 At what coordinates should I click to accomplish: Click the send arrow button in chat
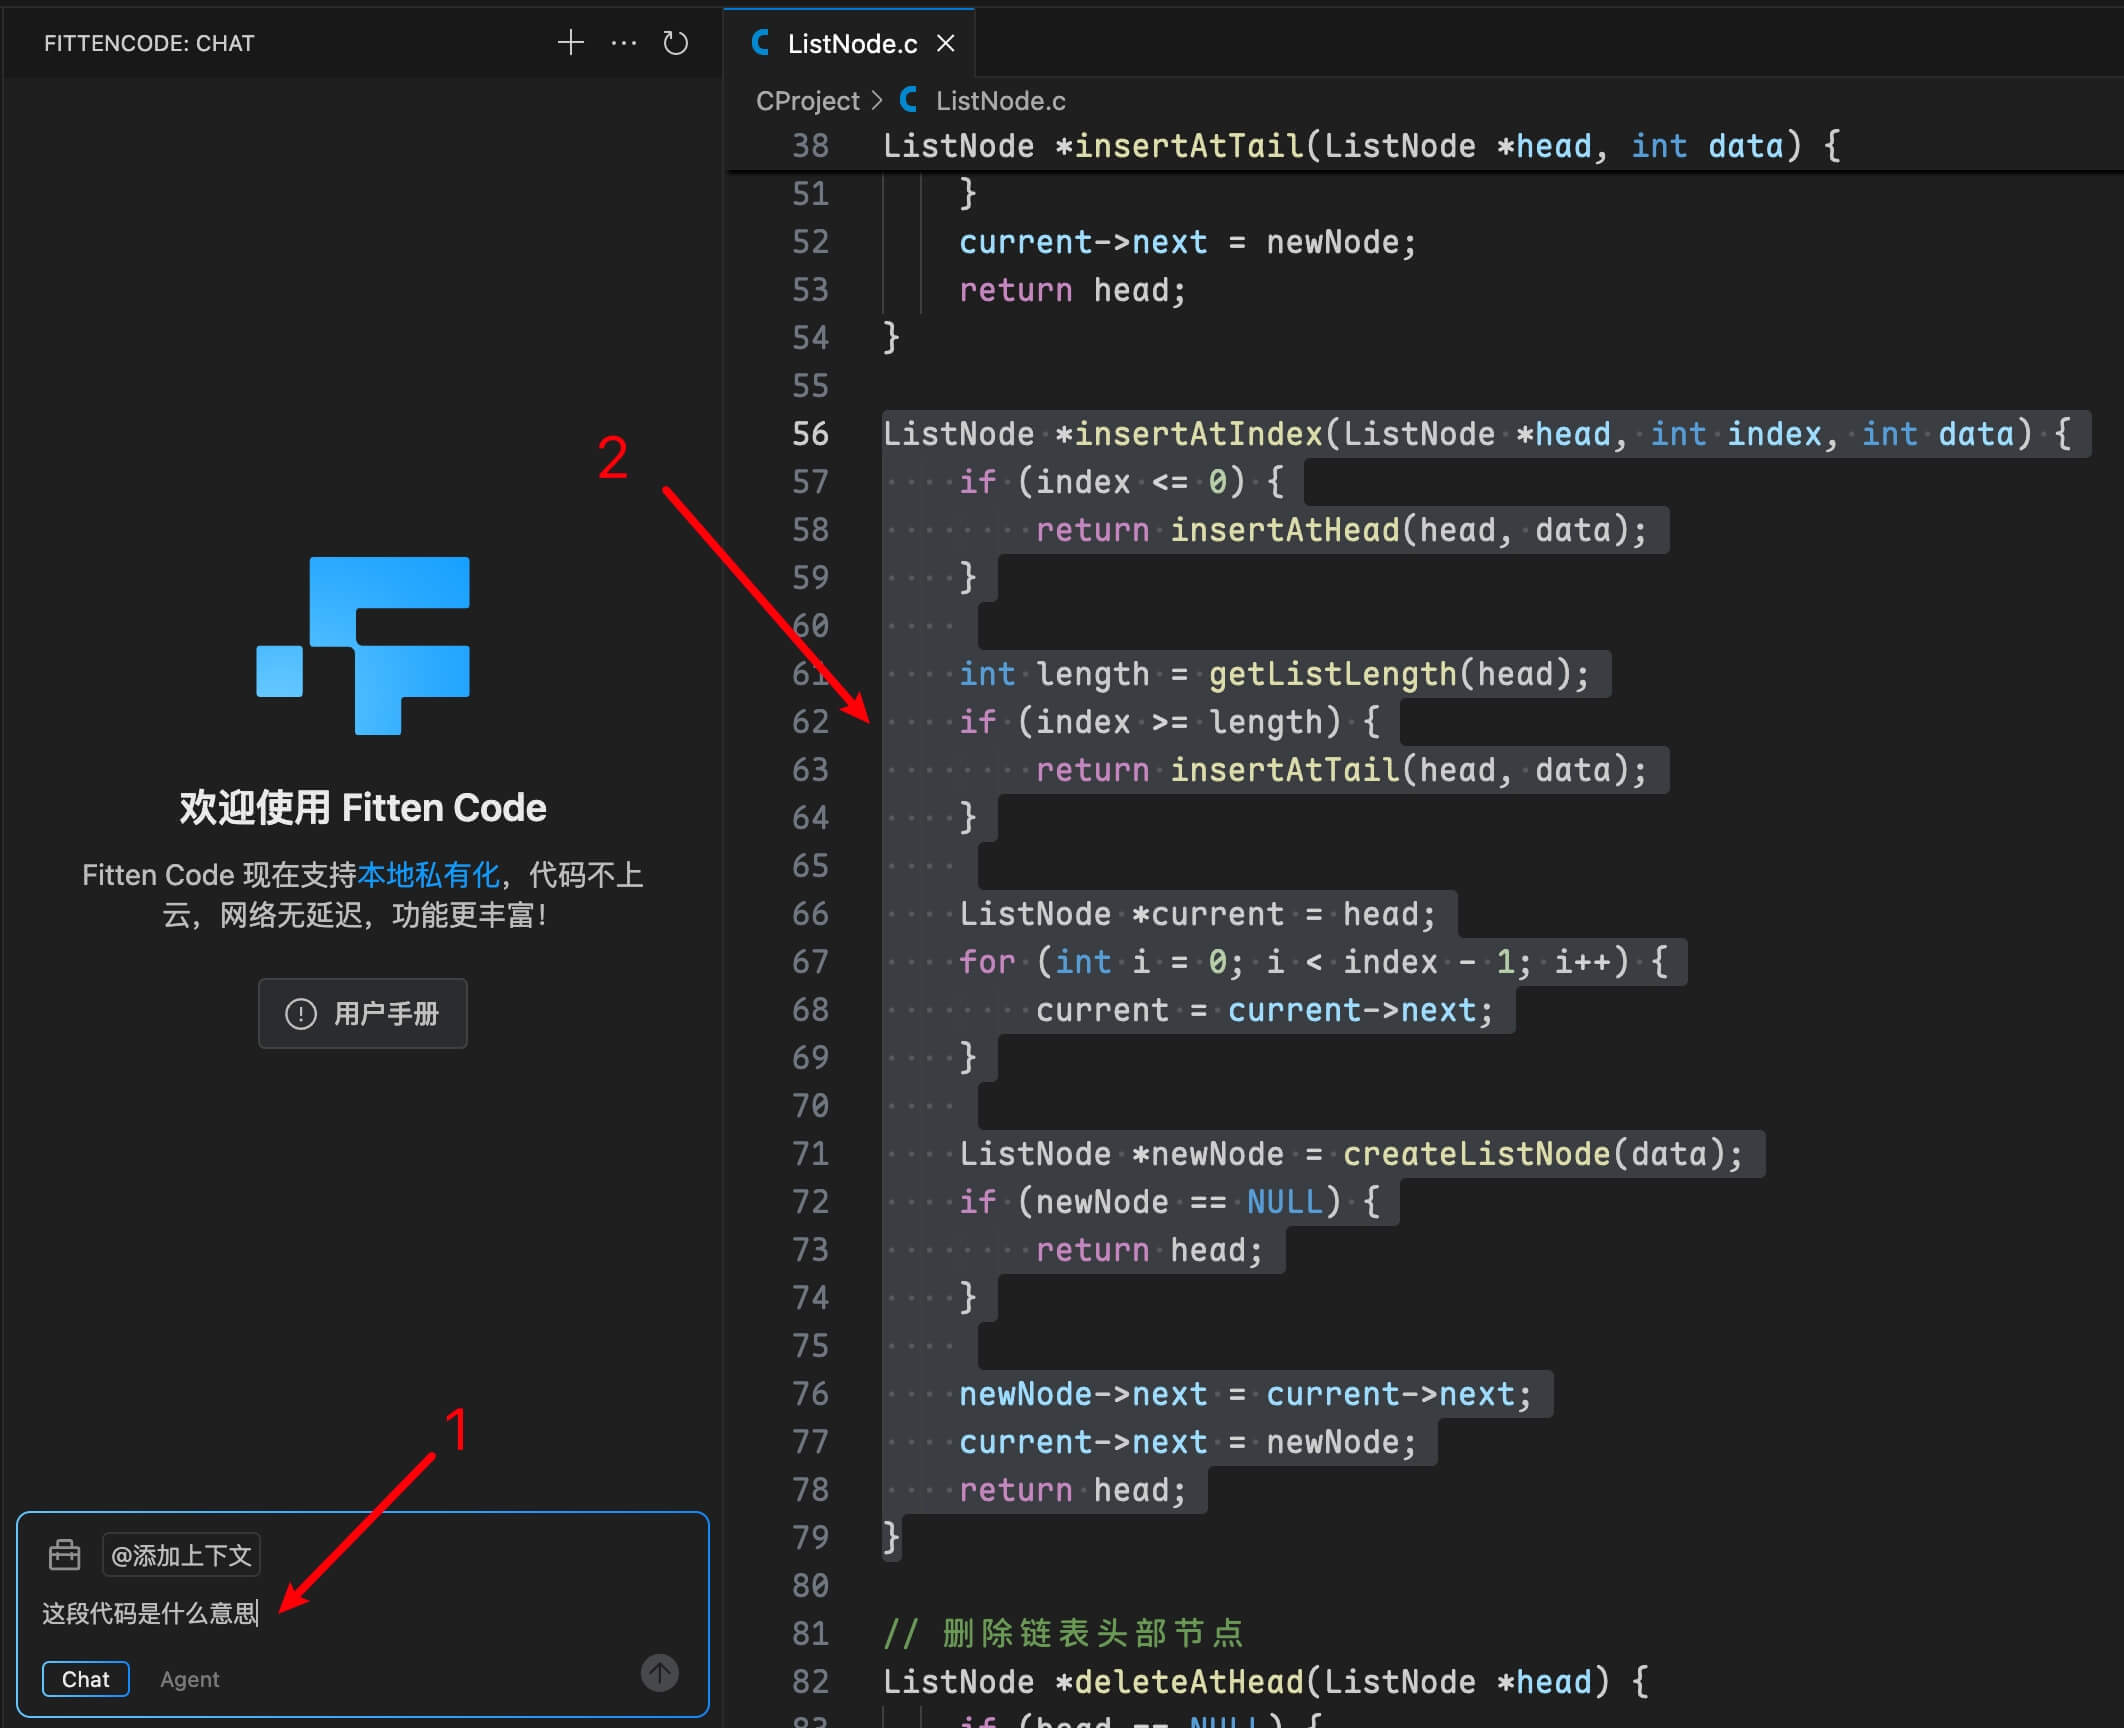659,1672
